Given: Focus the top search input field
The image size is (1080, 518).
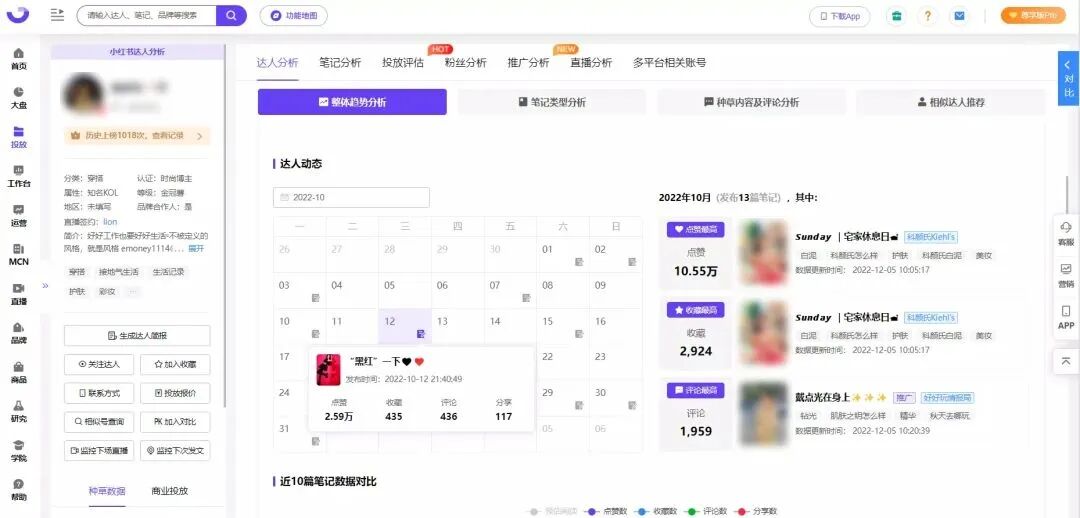Looking at the screenshot, I should (x=147, y=15).
